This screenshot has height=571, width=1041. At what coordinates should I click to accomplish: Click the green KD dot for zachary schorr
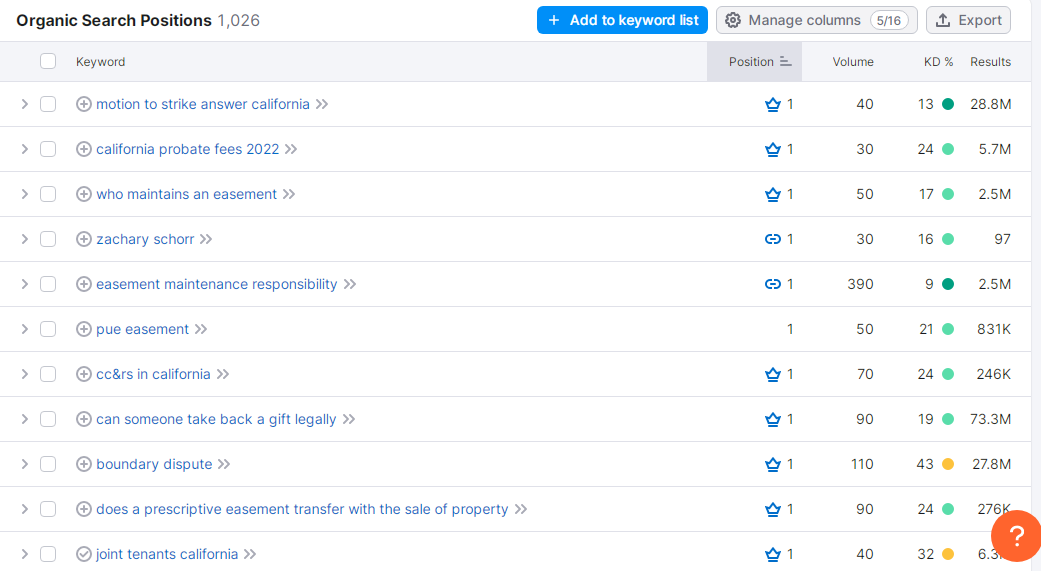[948, 239]
